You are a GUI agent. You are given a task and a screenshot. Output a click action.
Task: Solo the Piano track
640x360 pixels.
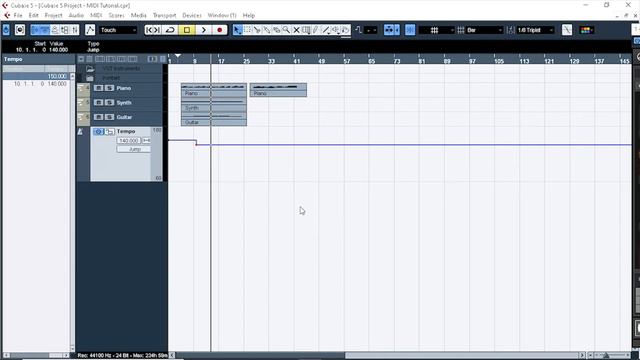[109, 88]
